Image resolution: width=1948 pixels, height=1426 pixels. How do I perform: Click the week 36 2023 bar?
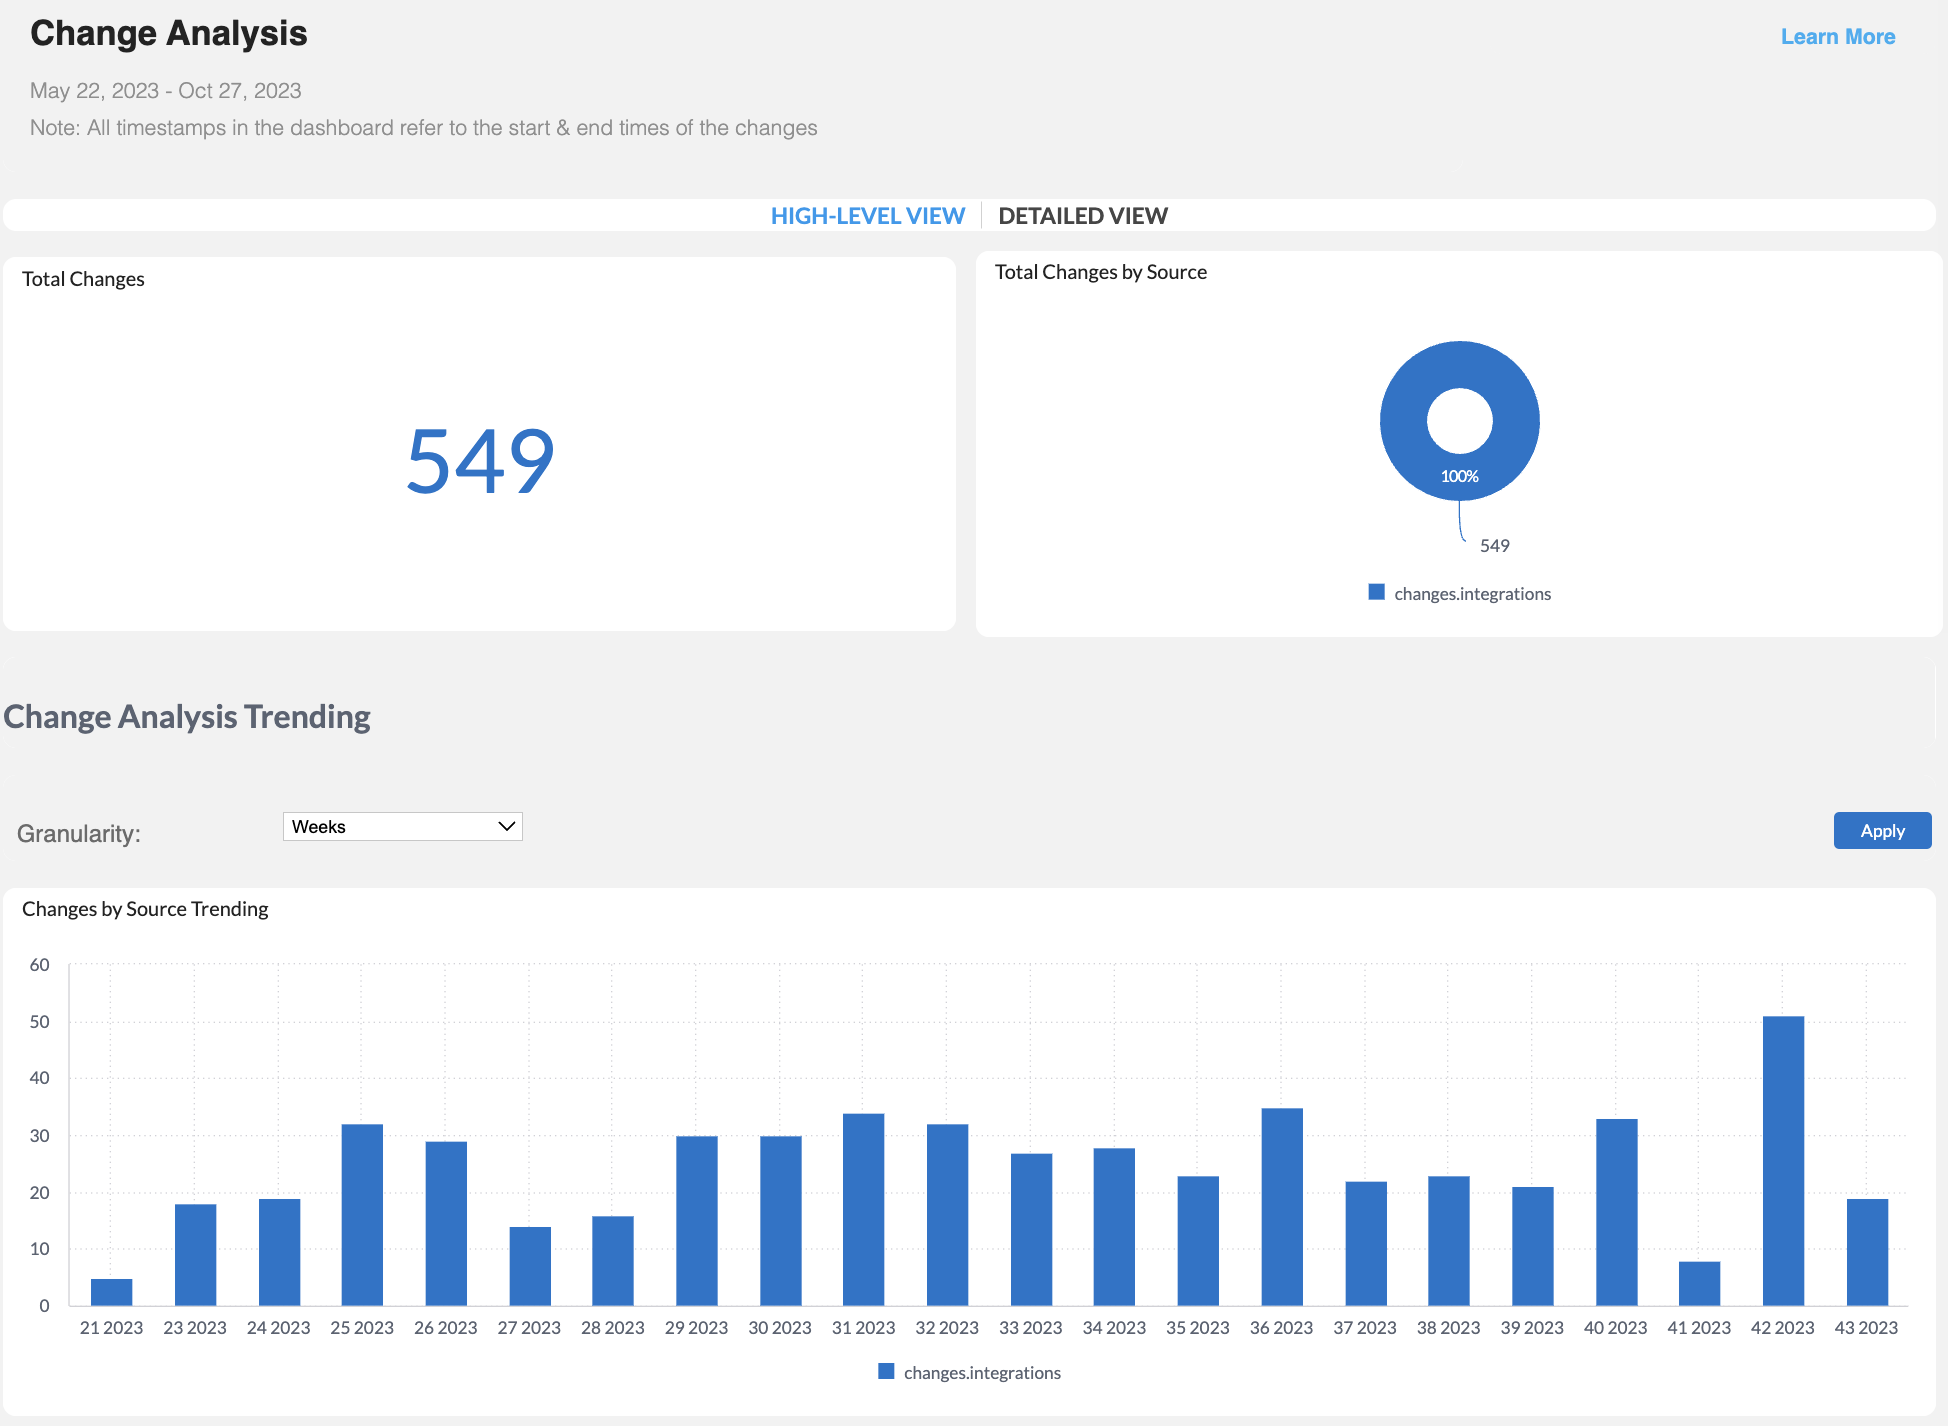point(1281,1206)
